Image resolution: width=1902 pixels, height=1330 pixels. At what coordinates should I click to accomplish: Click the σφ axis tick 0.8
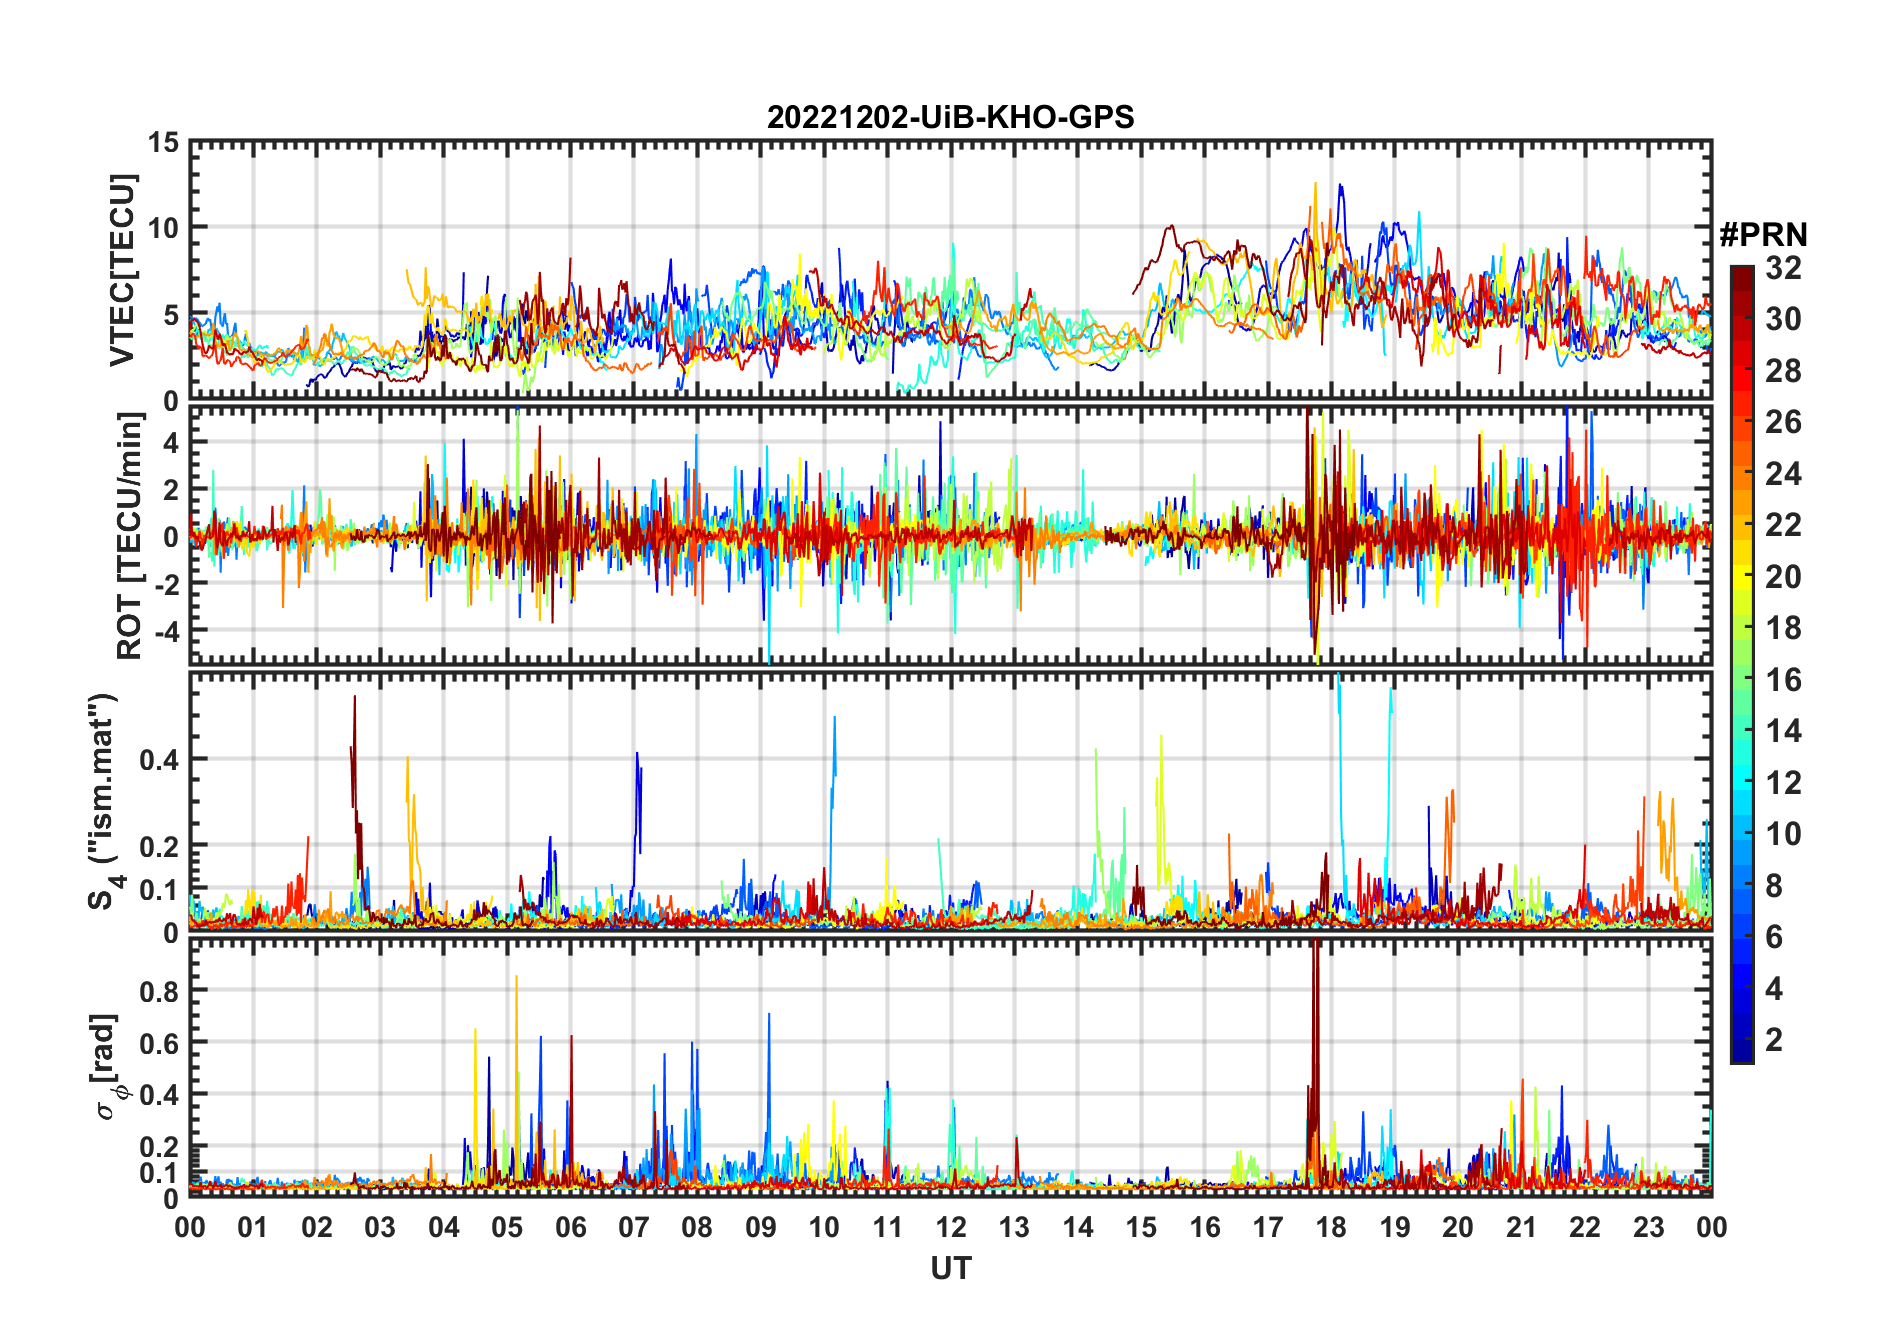tap(159, 991)
